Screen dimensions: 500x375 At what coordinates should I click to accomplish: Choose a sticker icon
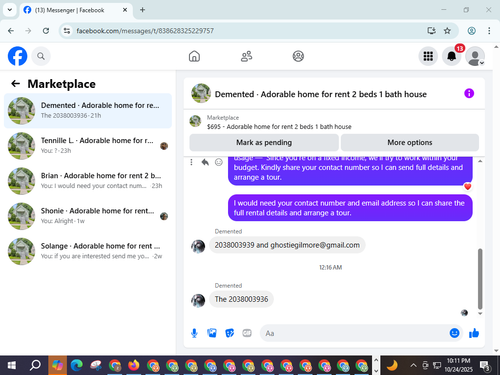(230, 333)
